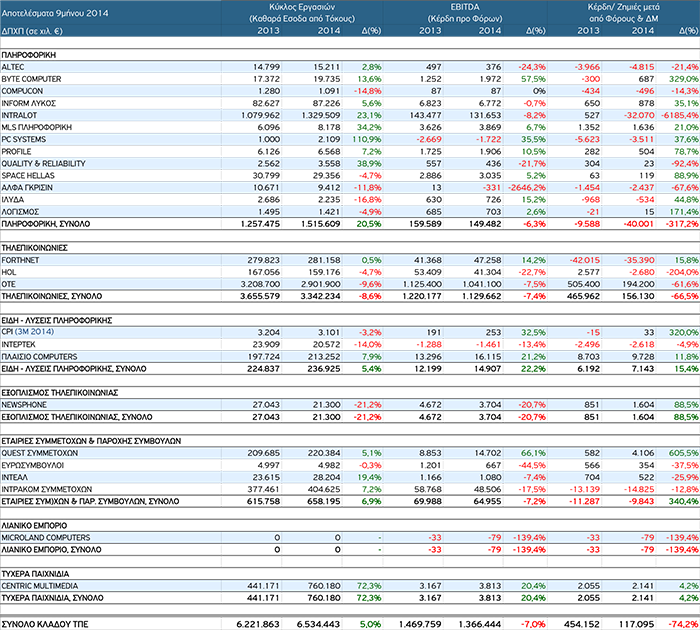Click grand total 2014 turnover 6.534.443

pyautogui.click(x=318, y=624)
